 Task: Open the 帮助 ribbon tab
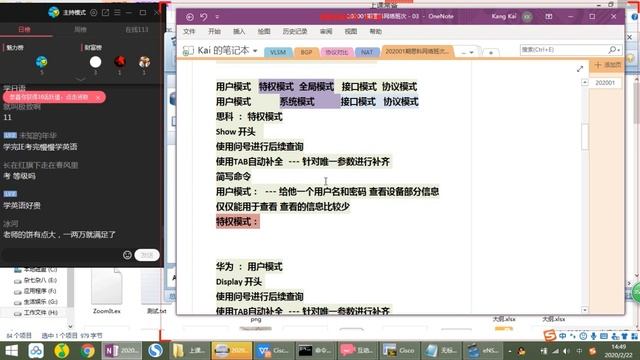(x=376, y=31)
